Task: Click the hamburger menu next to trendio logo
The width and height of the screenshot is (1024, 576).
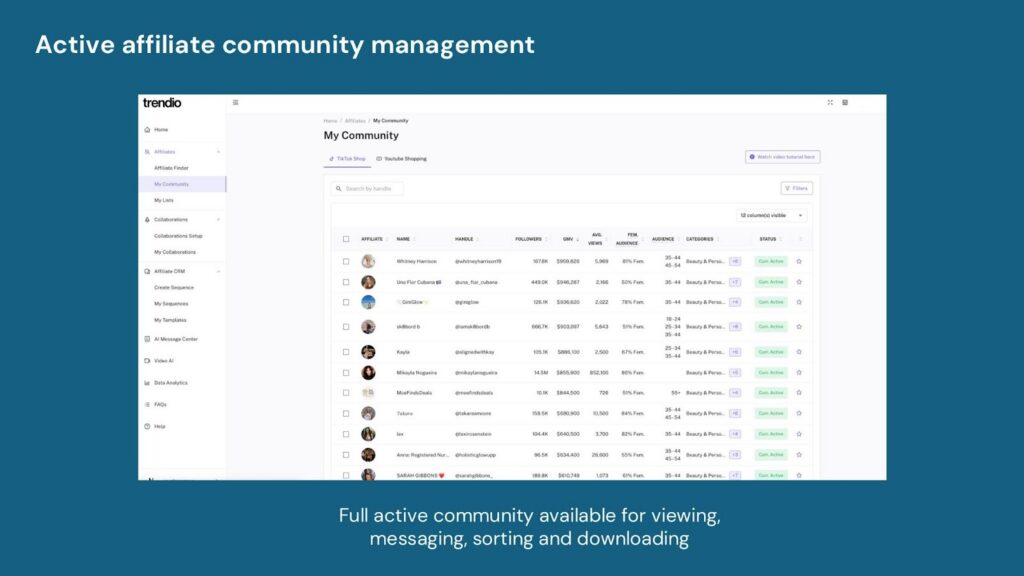Action: (x=234, y=102)
